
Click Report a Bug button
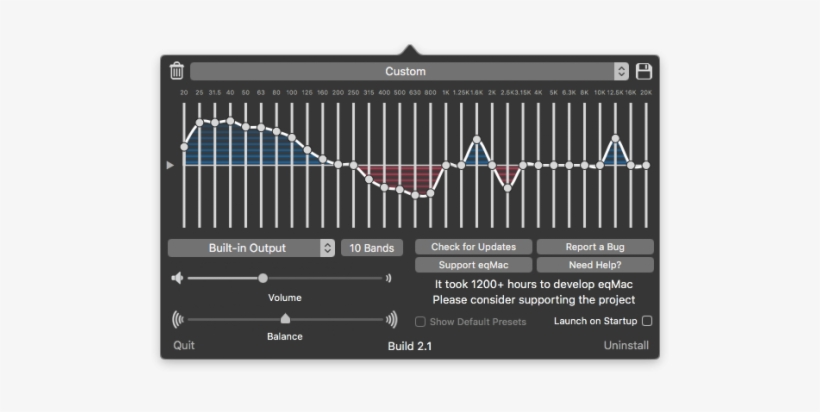(595, 247)
